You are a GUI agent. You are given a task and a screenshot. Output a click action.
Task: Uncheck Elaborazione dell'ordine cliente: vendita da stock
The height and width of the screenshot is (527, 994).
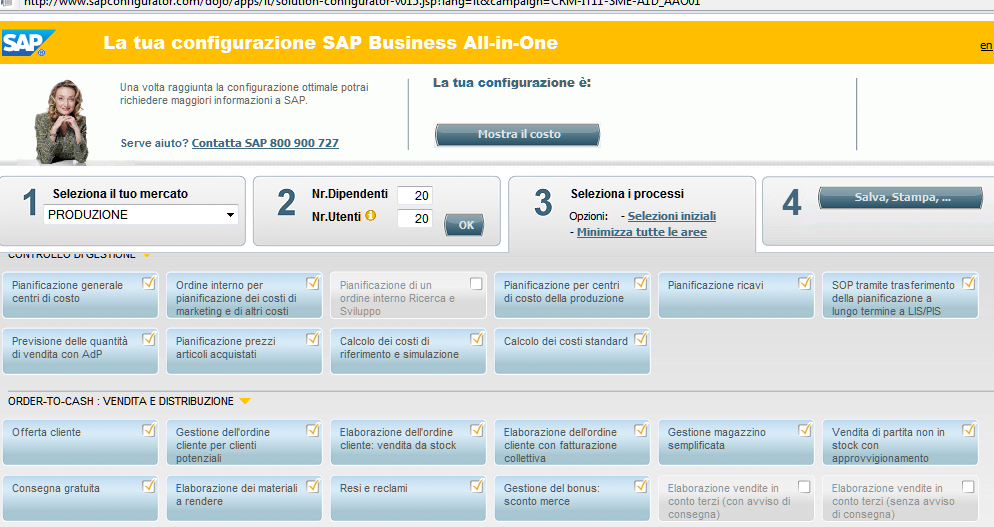[x=476, y=431]
